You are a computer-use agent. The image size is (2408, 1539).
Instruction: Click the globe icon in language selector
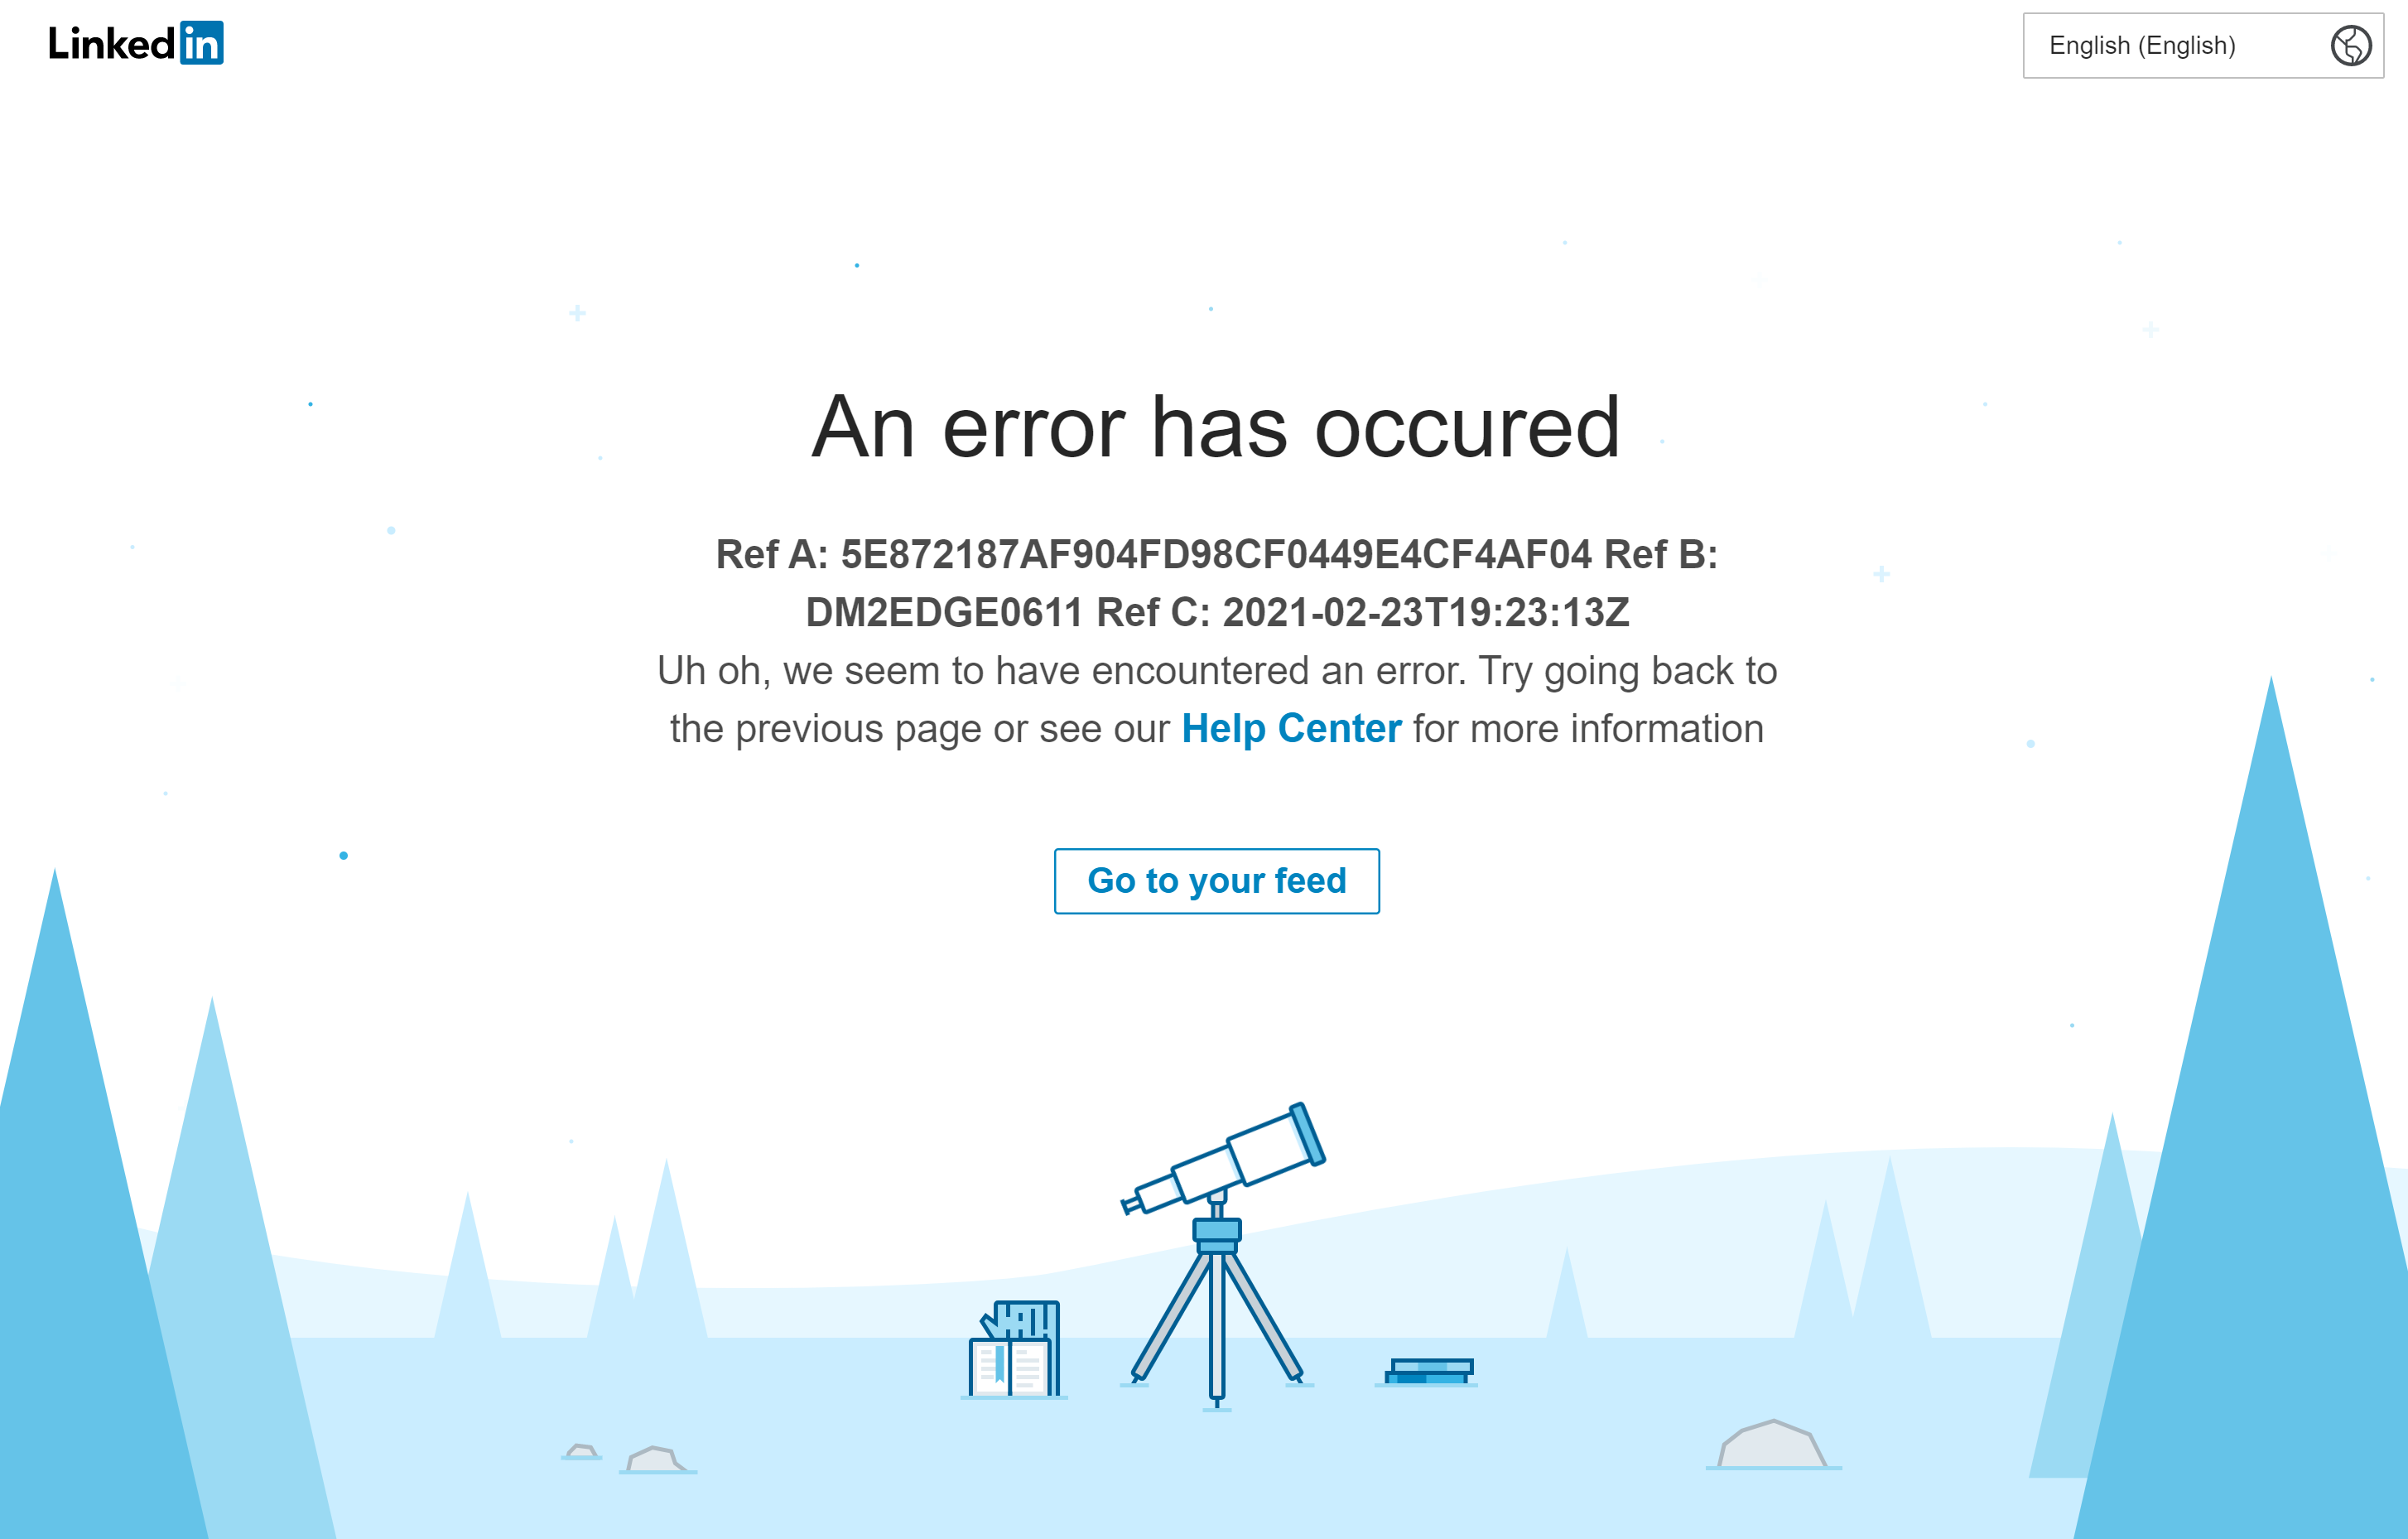click(2350, 45)
